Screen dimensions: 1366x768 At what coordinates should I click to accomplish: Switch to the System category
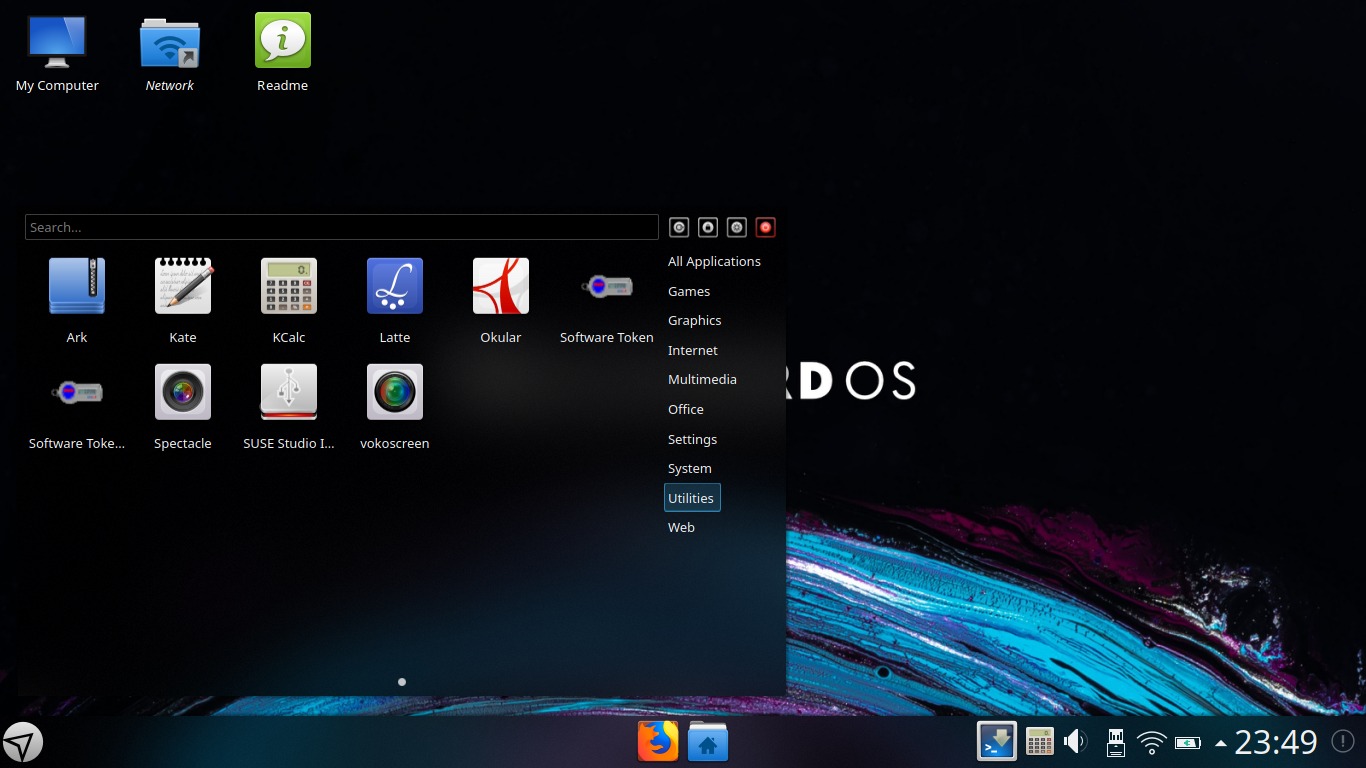pyautogui.click(x=690, y=468)
